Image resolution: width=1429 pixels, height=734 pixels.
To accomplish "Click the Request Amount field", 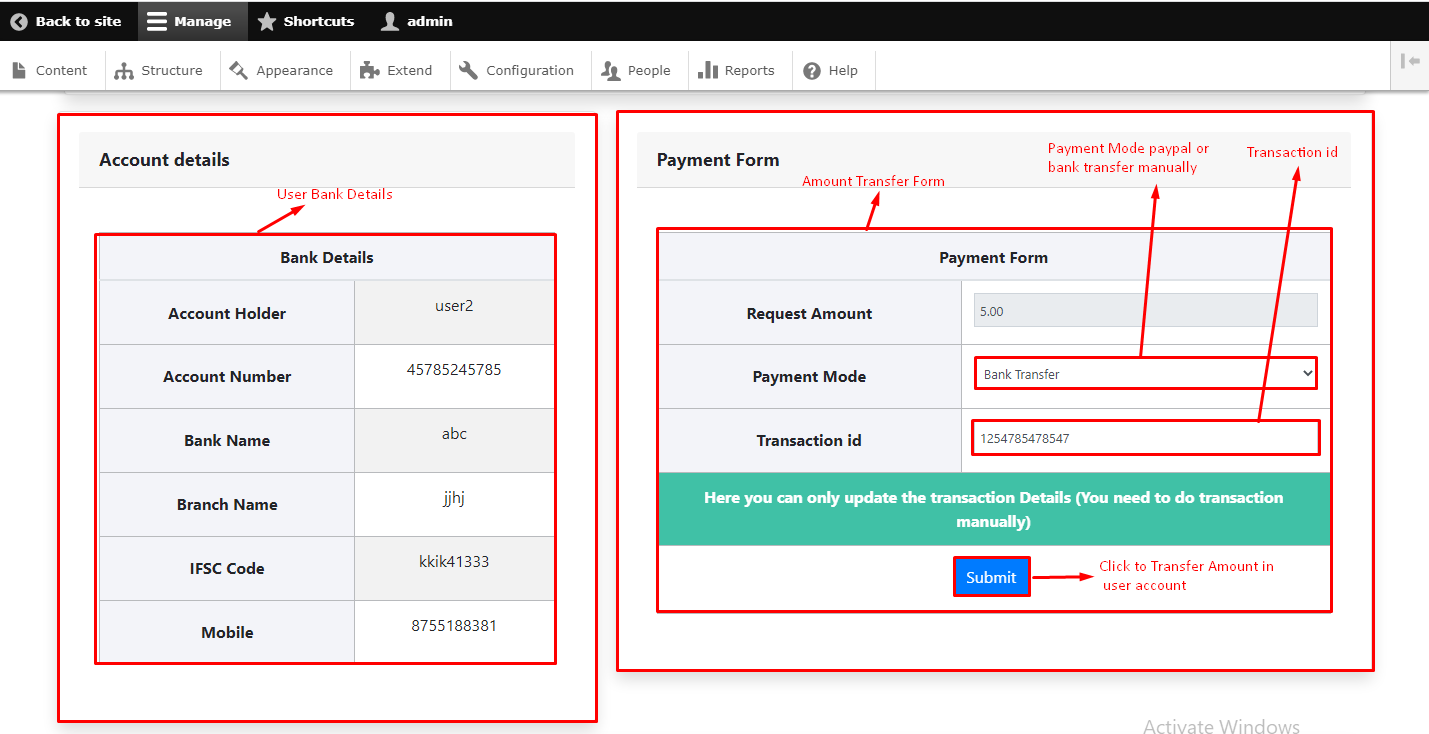I will [x=1145, y=311].
